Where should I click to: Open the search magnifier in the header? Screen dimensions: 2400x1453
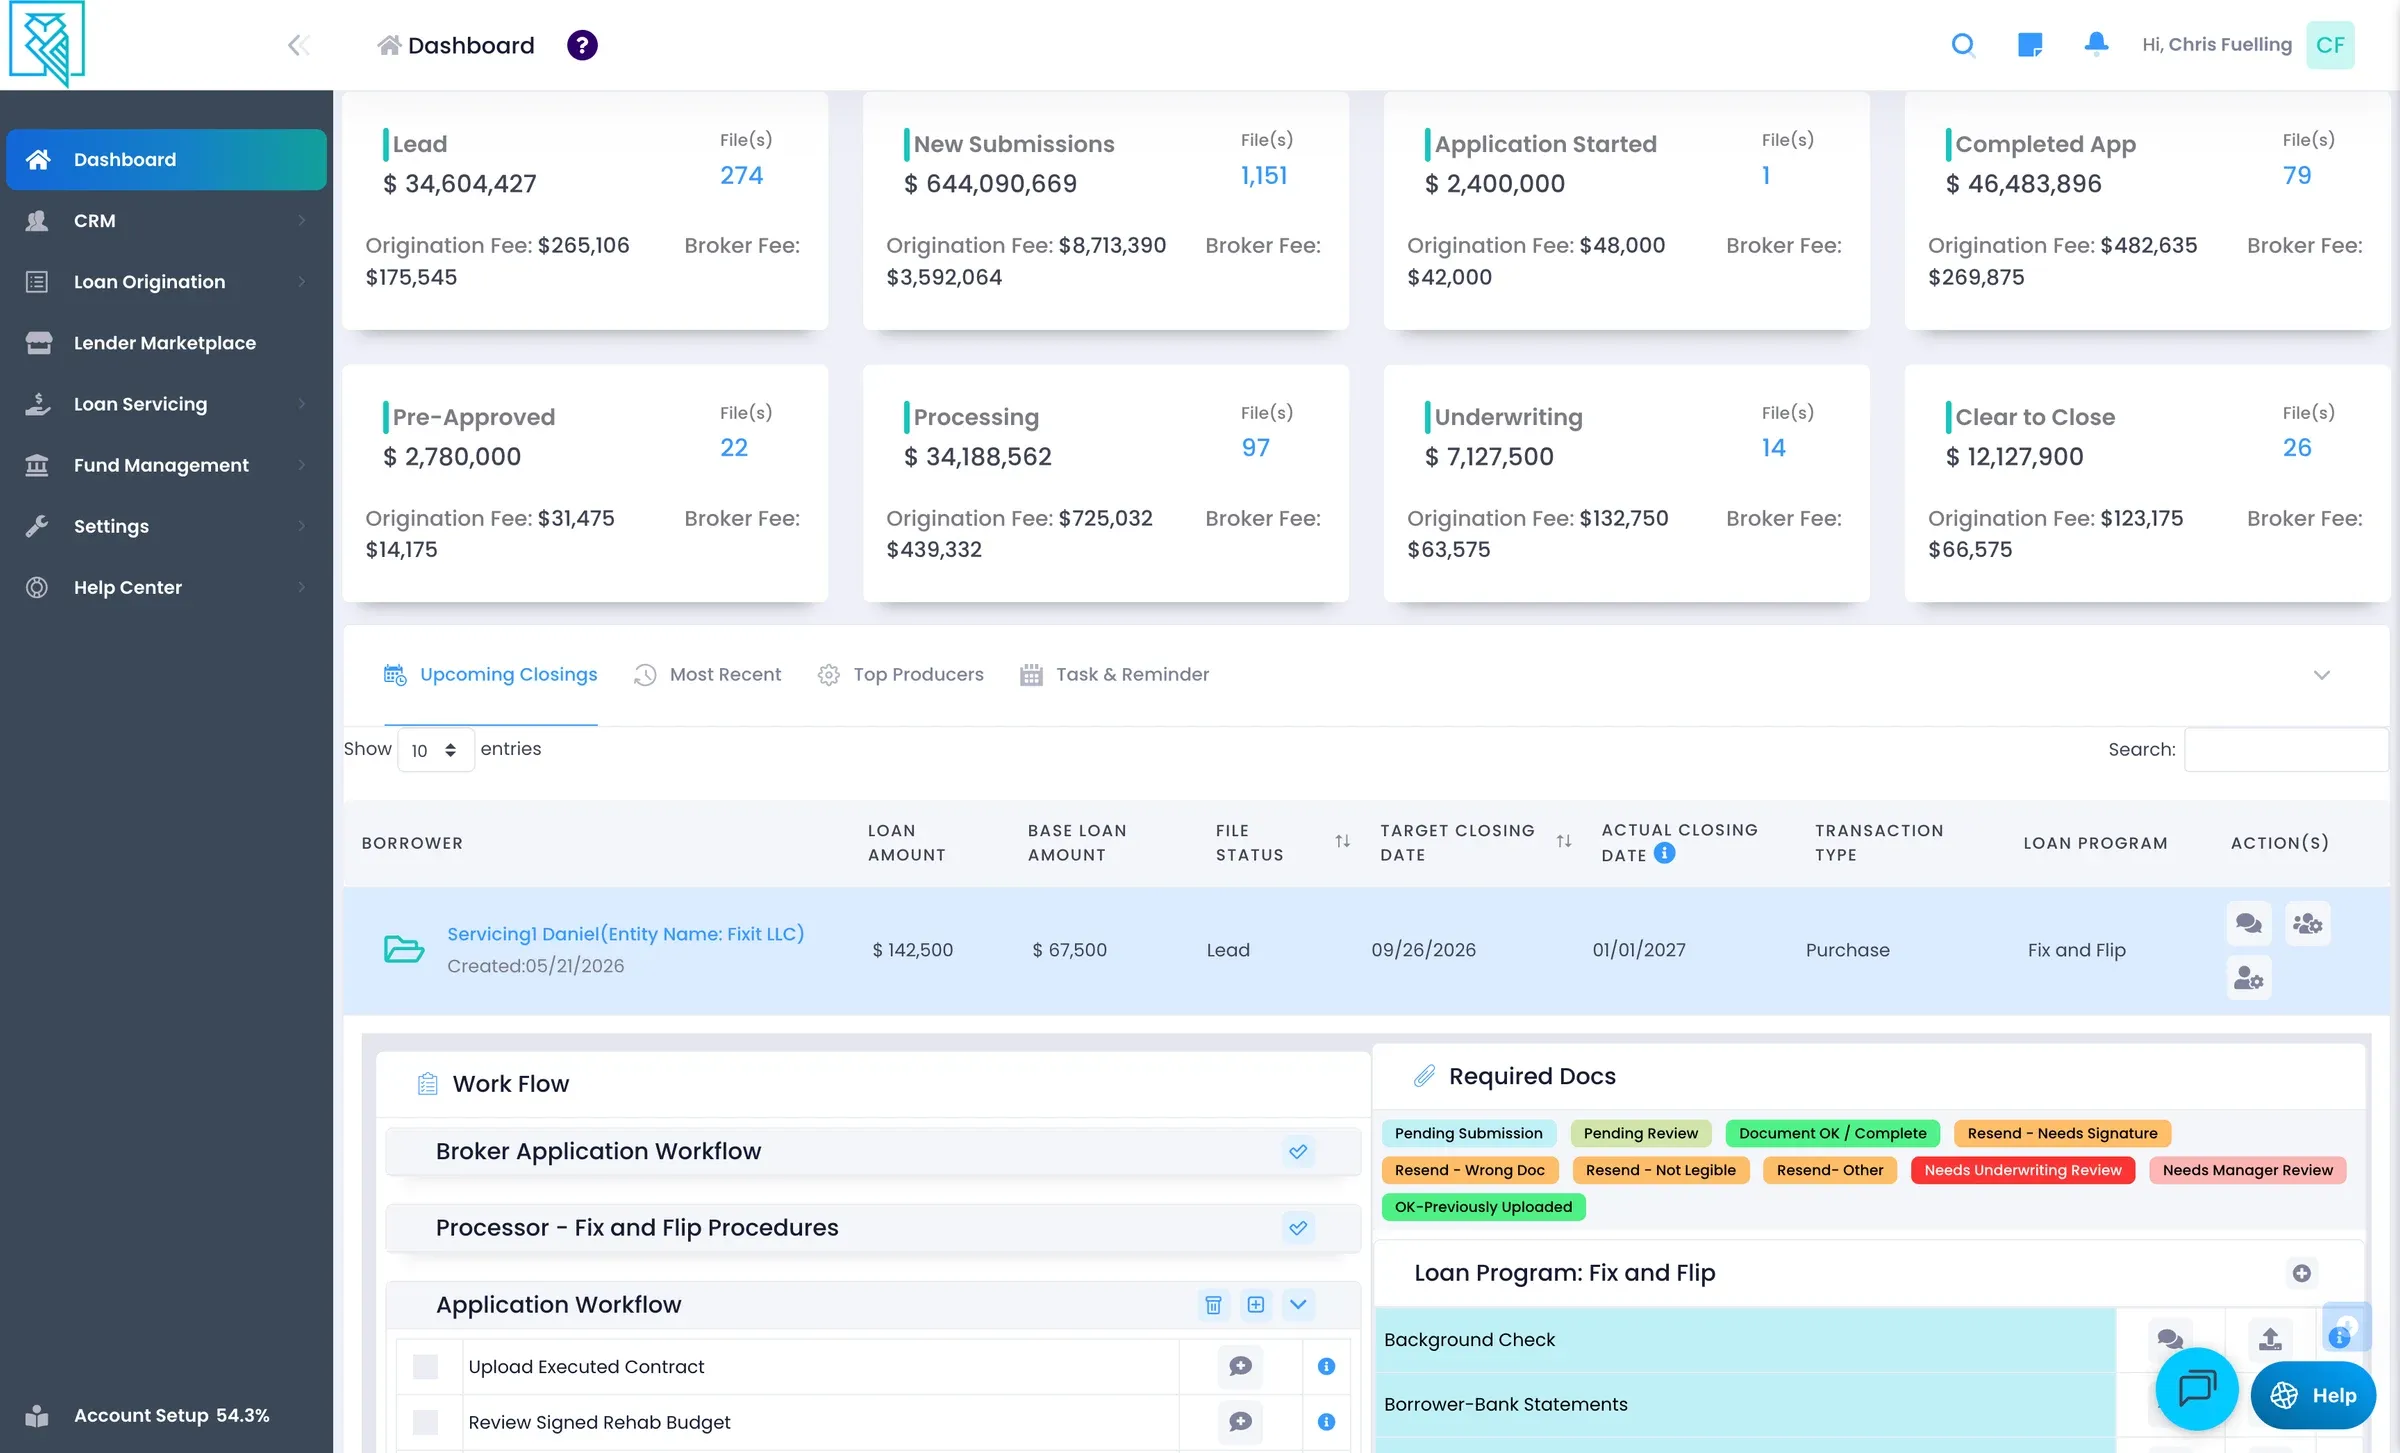pos(1963,45)
